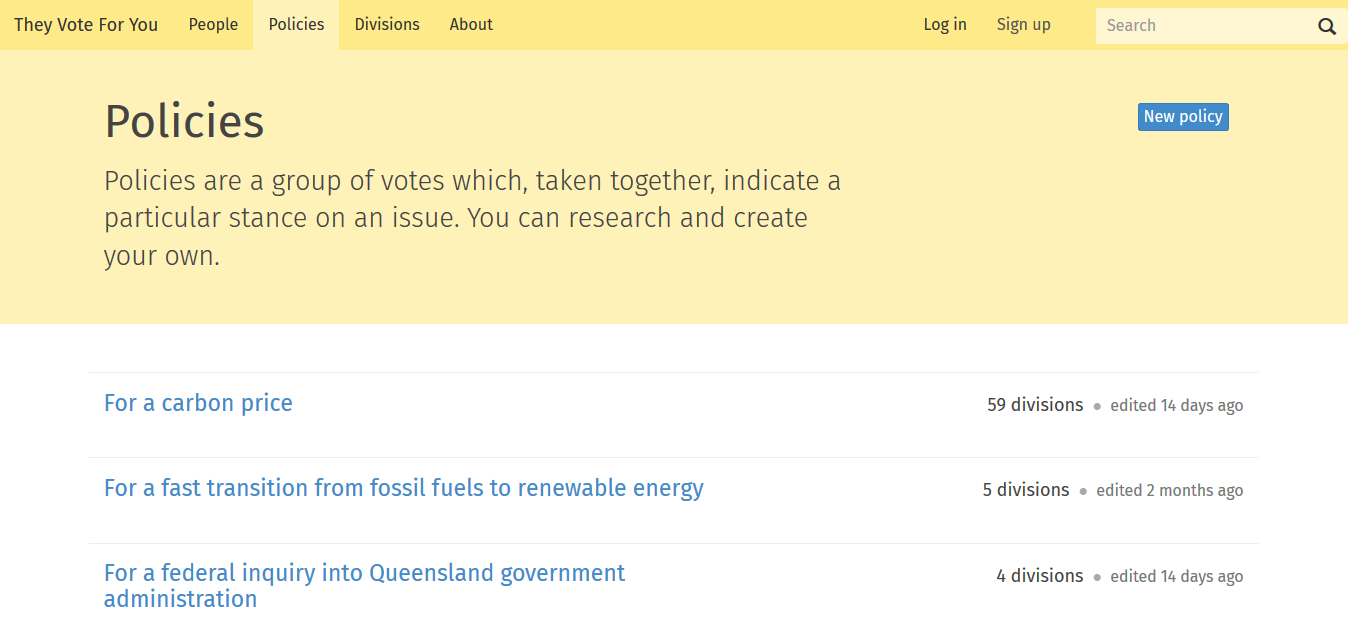Viewport: 1348px width, 635px height.
Task: Go to the Divisions page
Action: point(387,25)
